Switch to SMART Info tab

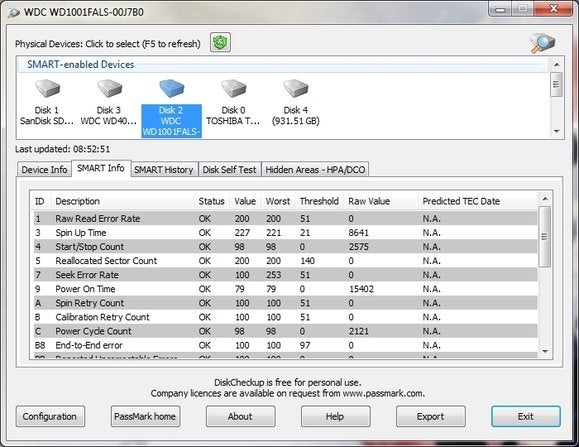coord(101,168)
